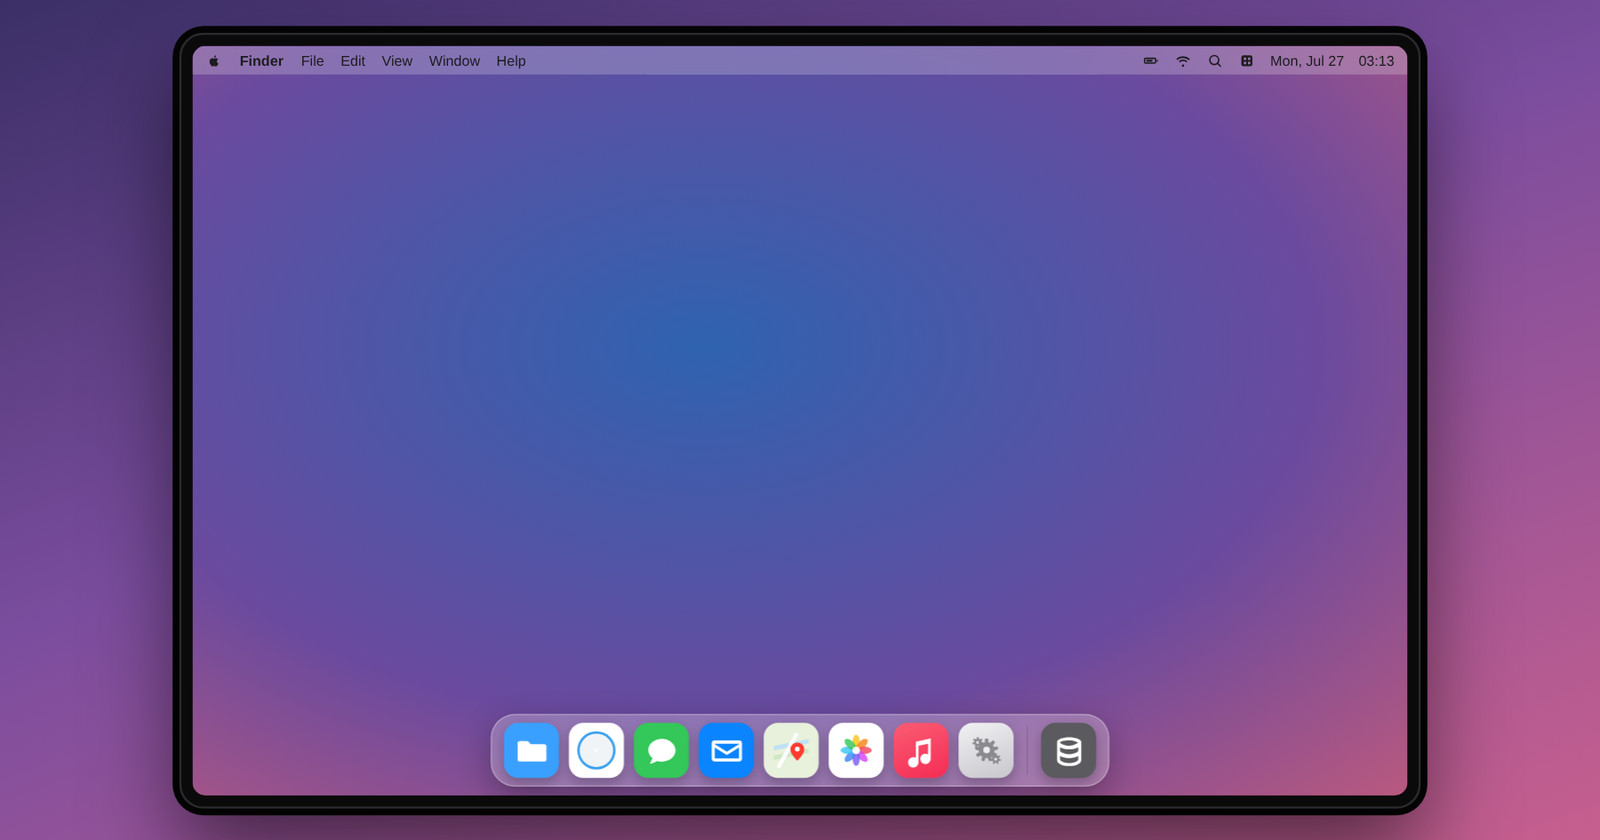Viewport: 1600px width, 840px height.
Task: Open the Apple menu
Action: click(214, 61)
